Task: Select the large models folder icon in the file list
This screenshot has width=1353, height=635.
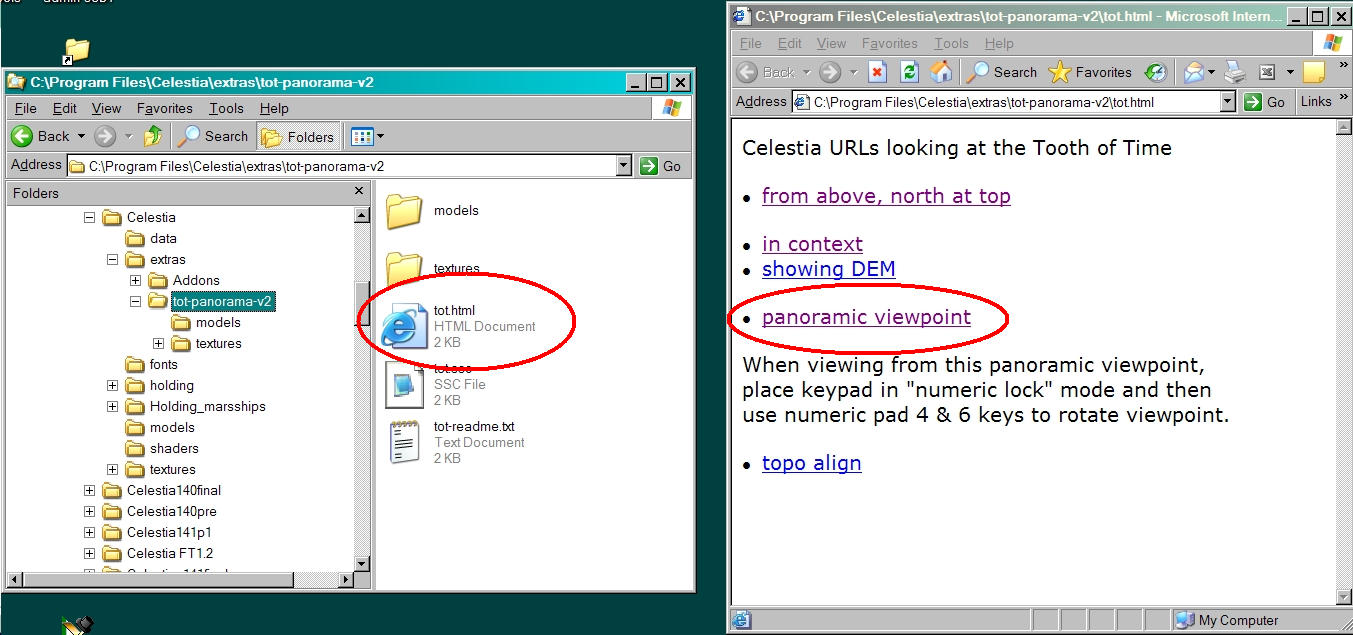Action: [x=404, y=210]
